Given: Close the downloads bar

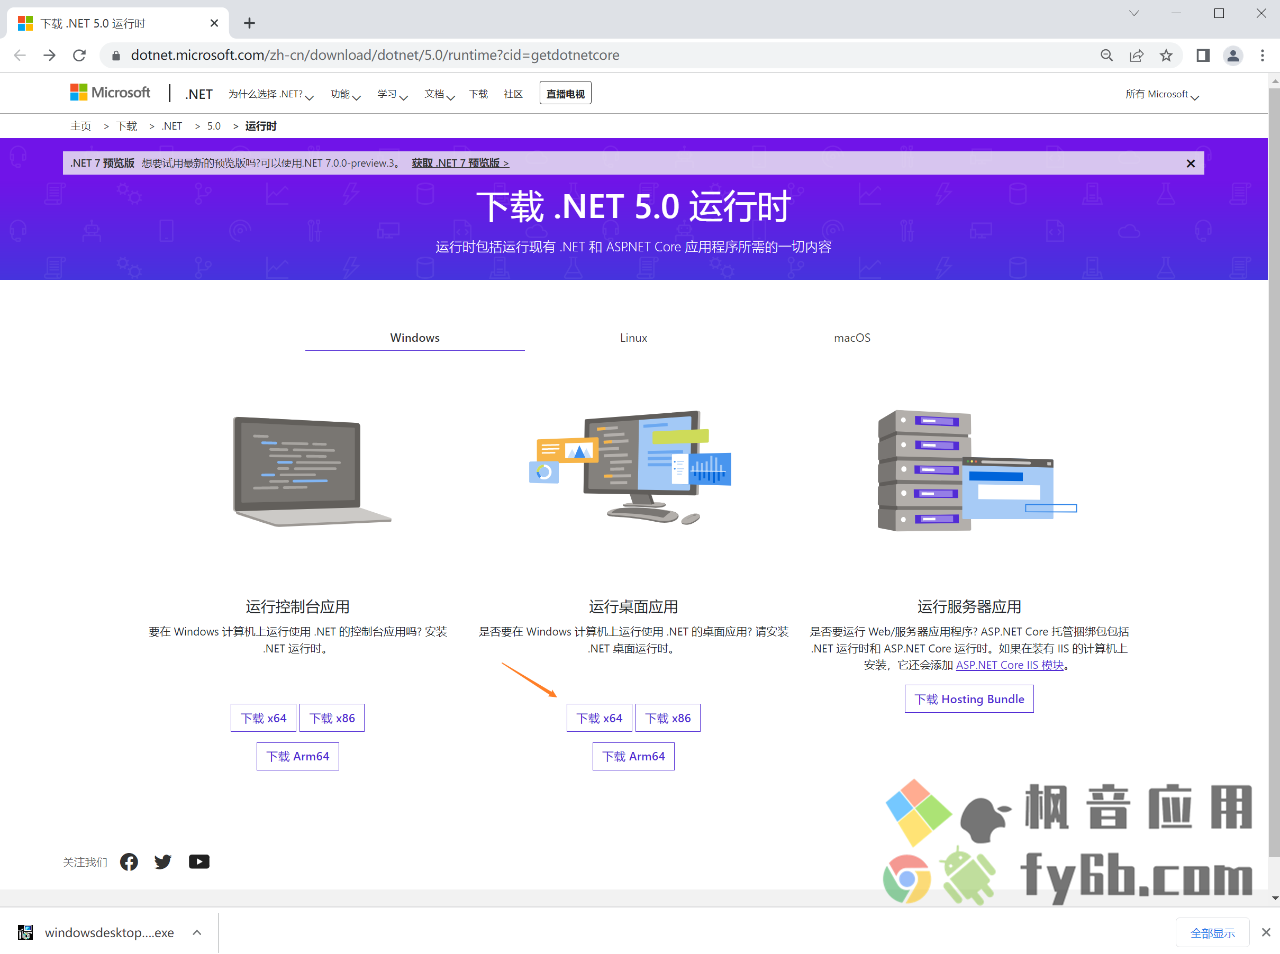Looking at the screenshot, I should coord(1266,932).
